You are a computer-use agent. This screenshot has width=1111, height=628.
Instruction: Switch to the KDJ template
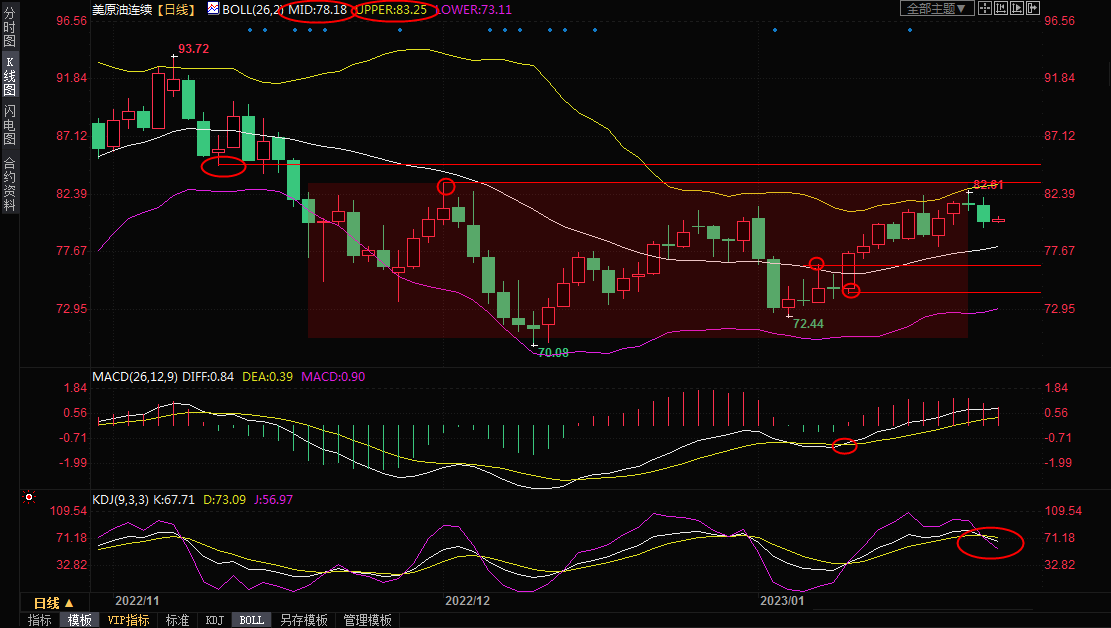pos(214,620)
